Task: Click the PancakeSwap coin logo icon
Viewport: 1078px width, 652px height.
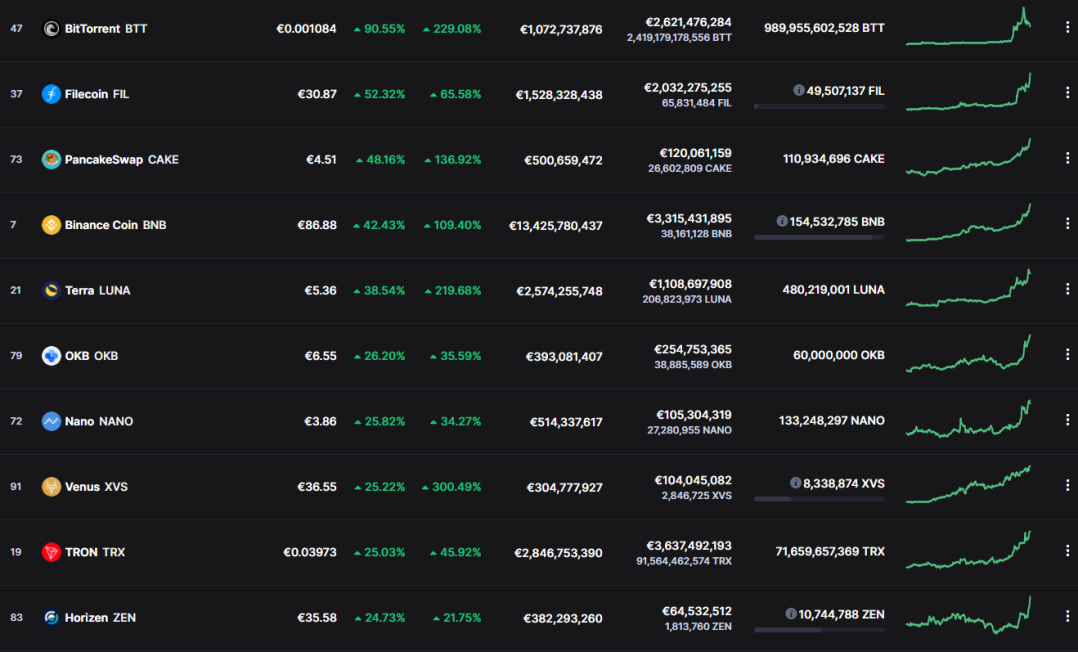Action: coord(51,160)
